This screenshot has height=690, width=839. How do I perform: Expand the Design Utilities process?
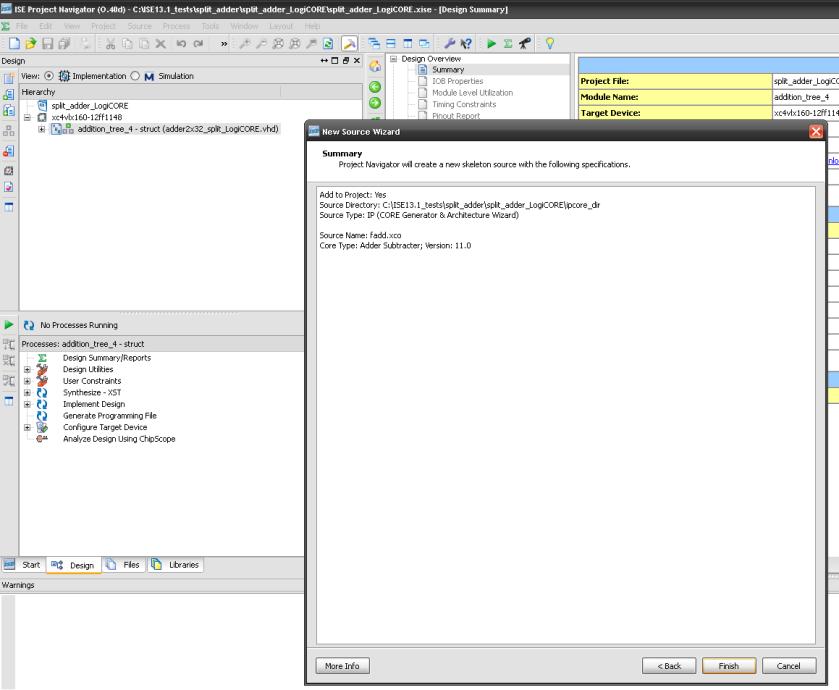(x=27, y=370)
